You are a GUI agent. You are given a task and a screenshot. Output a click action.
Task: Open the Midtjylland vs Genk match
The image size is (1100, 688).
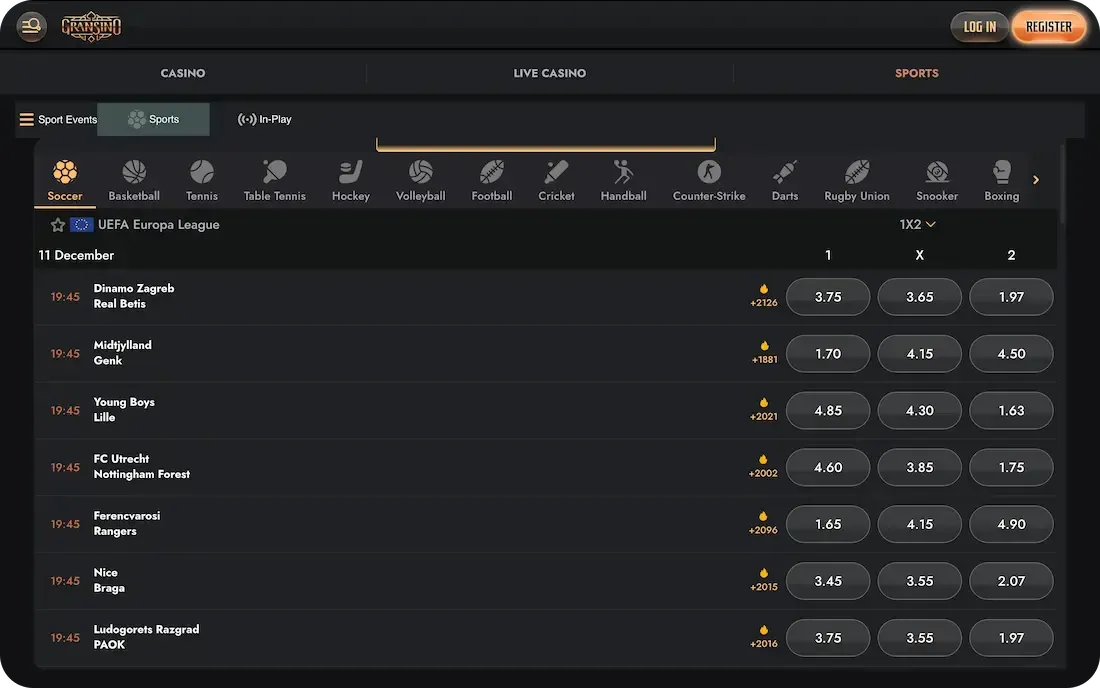tap(123, 353)
